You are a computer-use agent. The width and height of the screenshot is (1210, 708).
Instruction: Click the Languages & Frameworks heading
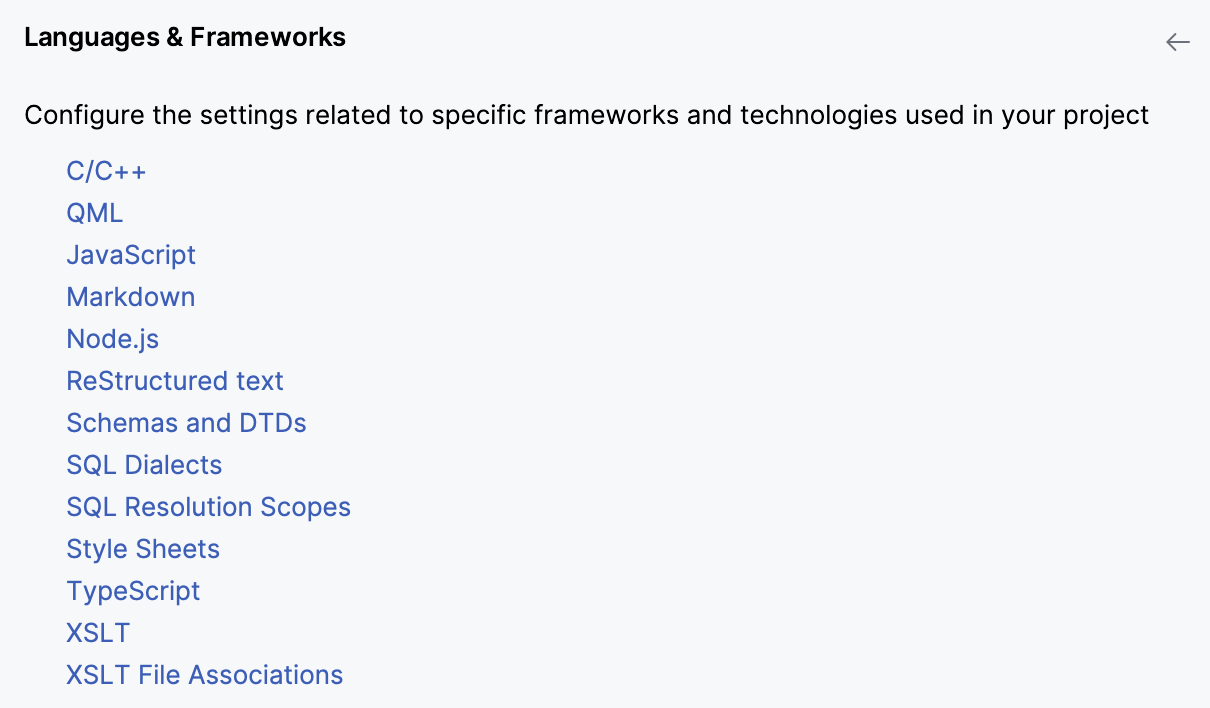pyautogui.click(x=185, y=37)
